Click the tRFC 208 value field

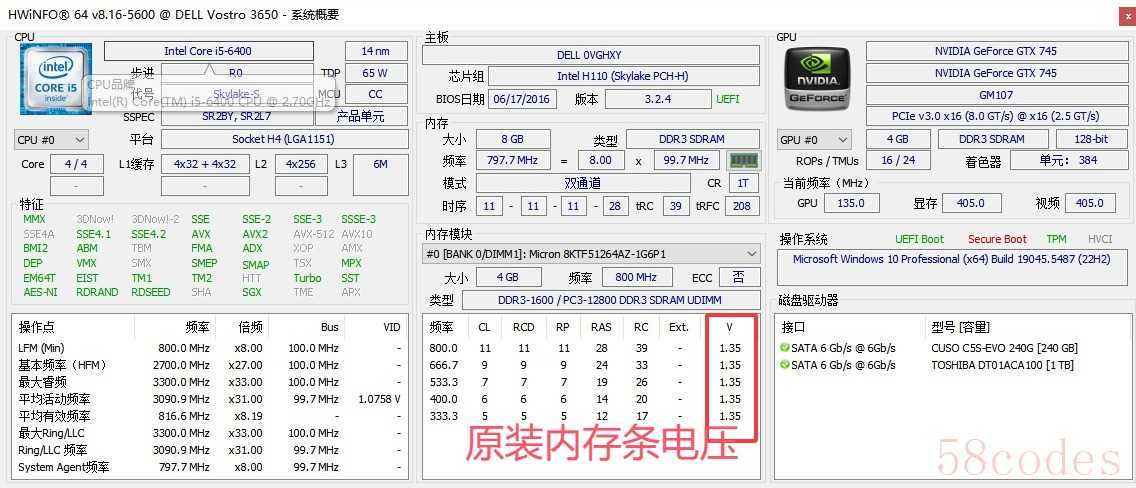pos(742,206)
